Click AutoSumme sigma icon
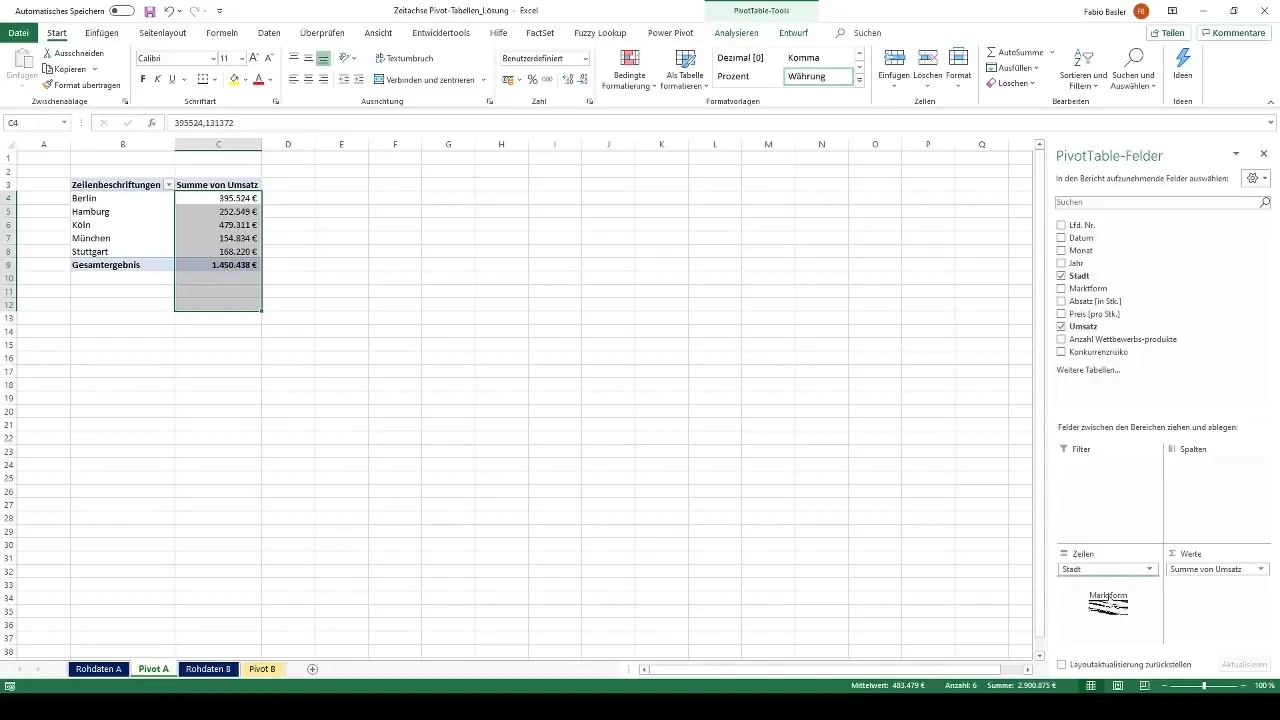The height and width of the screenshot is (720, 1280). click(991, 52)
